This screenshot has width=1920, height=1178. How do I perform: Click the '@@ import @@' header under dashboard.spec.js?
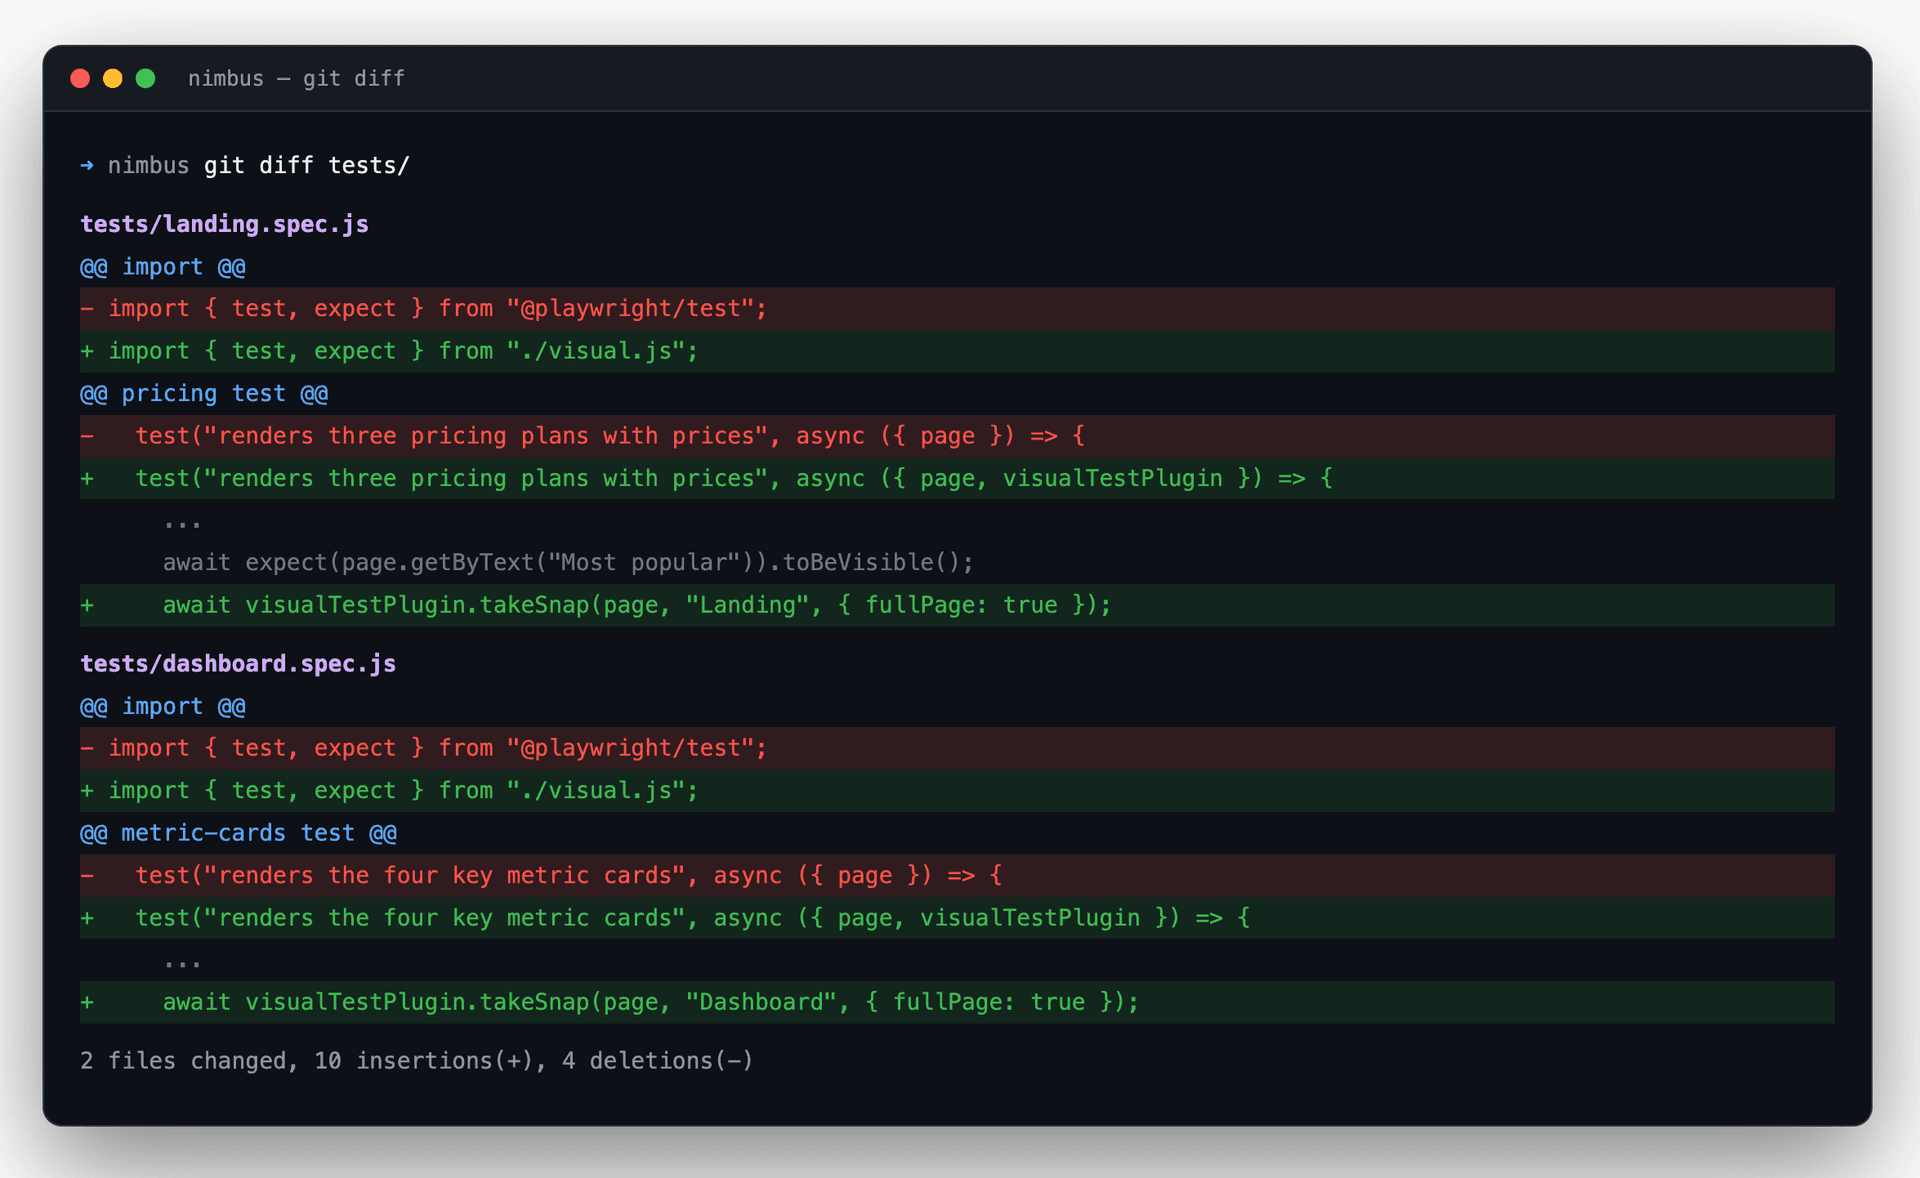(163, 706)
